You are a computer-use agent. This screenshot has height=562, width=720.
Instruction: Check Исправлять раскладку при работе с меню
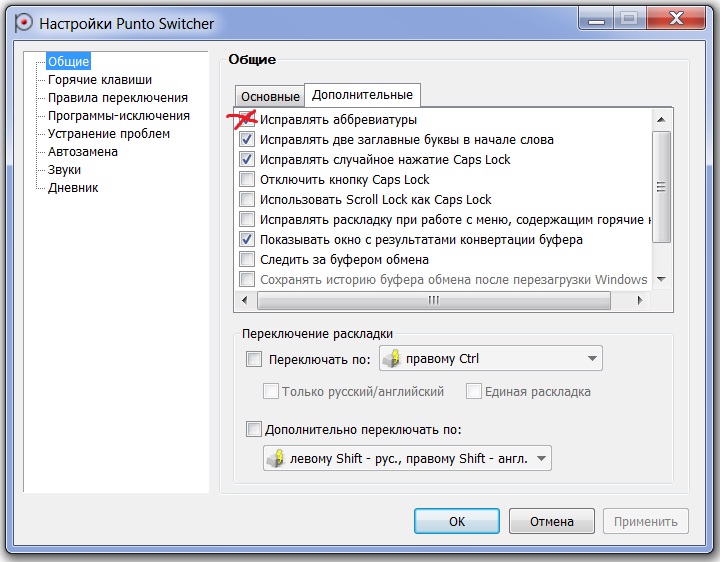pos(247,219)
